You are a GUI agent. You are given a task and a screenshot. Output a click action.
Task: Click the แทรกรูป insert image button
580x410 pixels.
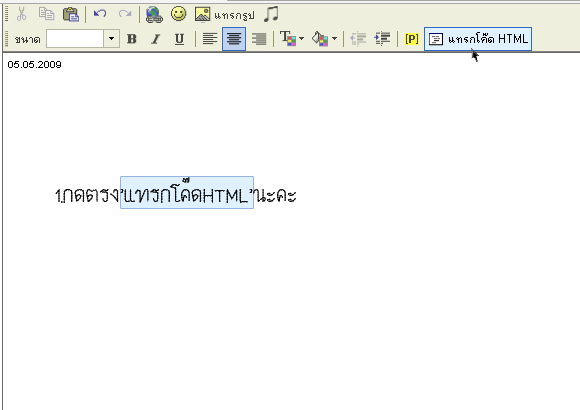tap(225, 14)
